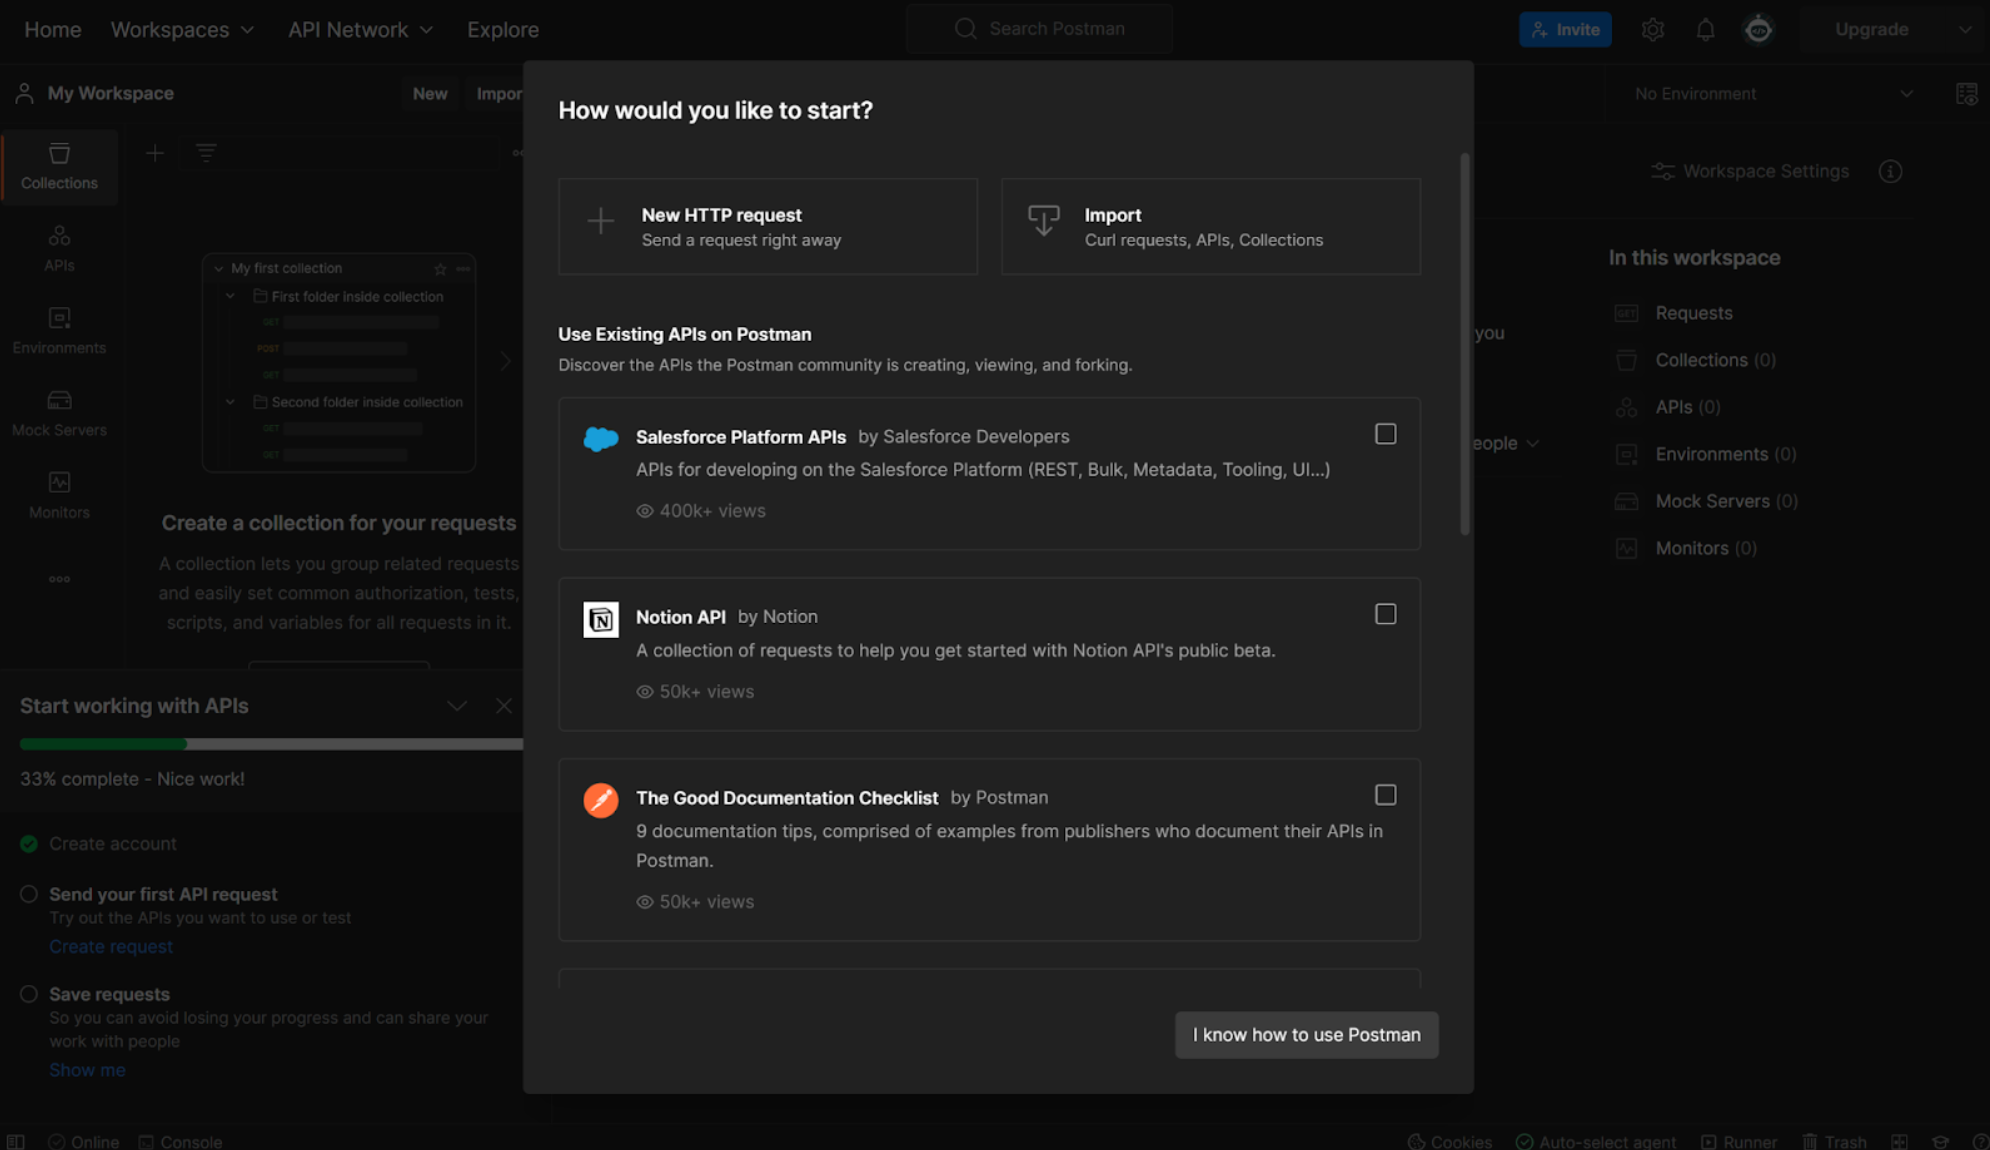Click I know how to use Postman
The height and width of the screenshot is (1150, 1990).
tap(1306, 1035)
